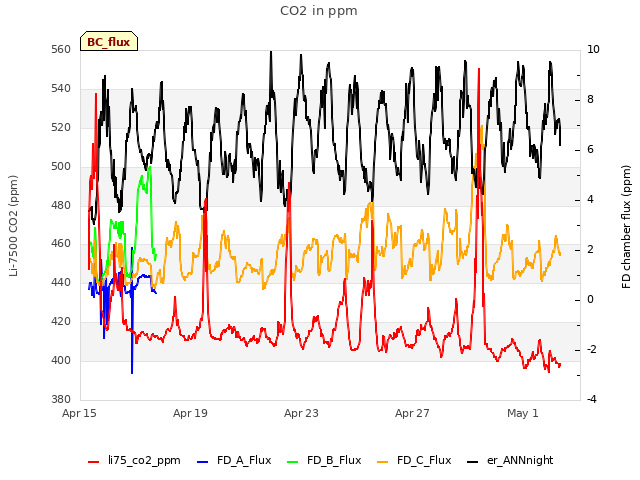Click the 6 right axis tick label
640x480 pixels.
coord(591,150)
